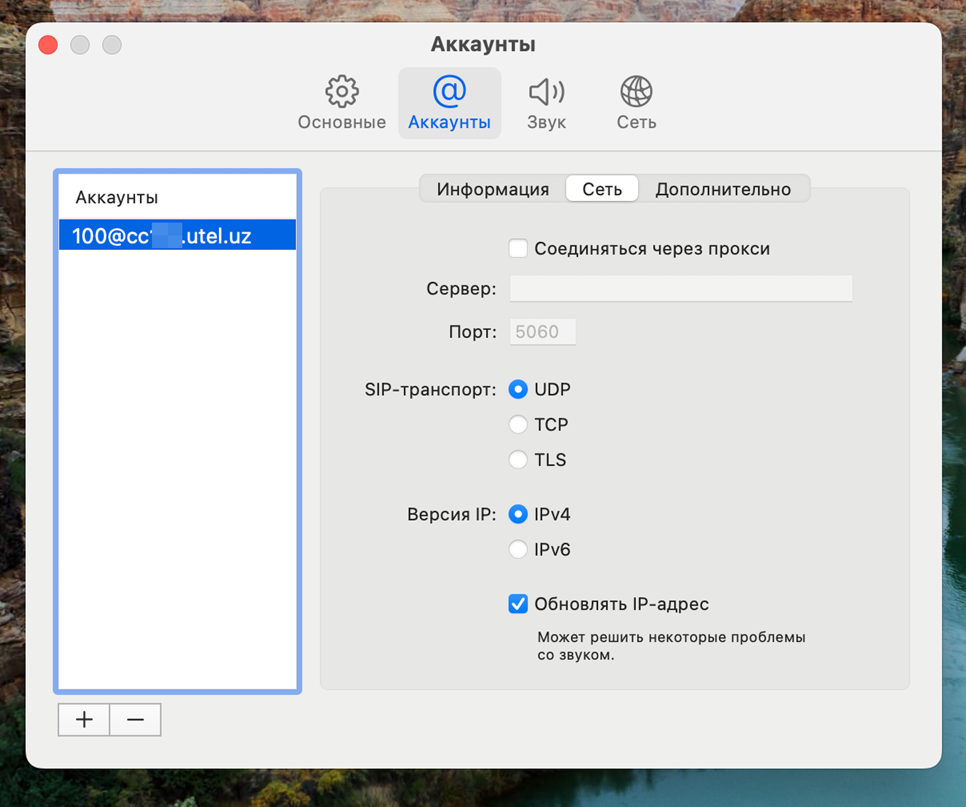Enable Соединяться через прокси checkbox

pos(518,249)
